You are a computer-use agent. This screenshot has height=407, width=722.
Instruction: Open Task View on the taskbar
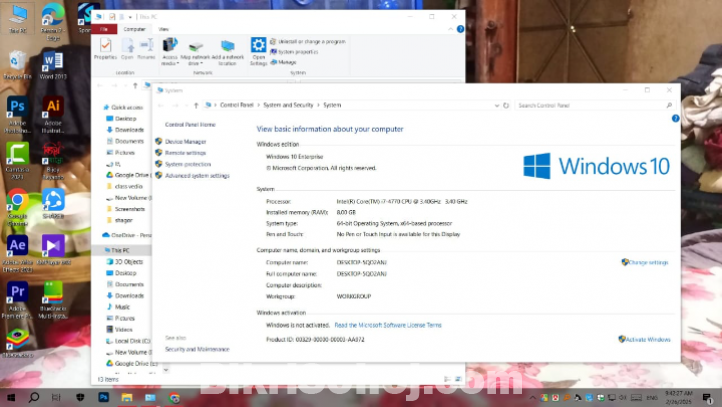pyautogui.click(x=56, y=397)
